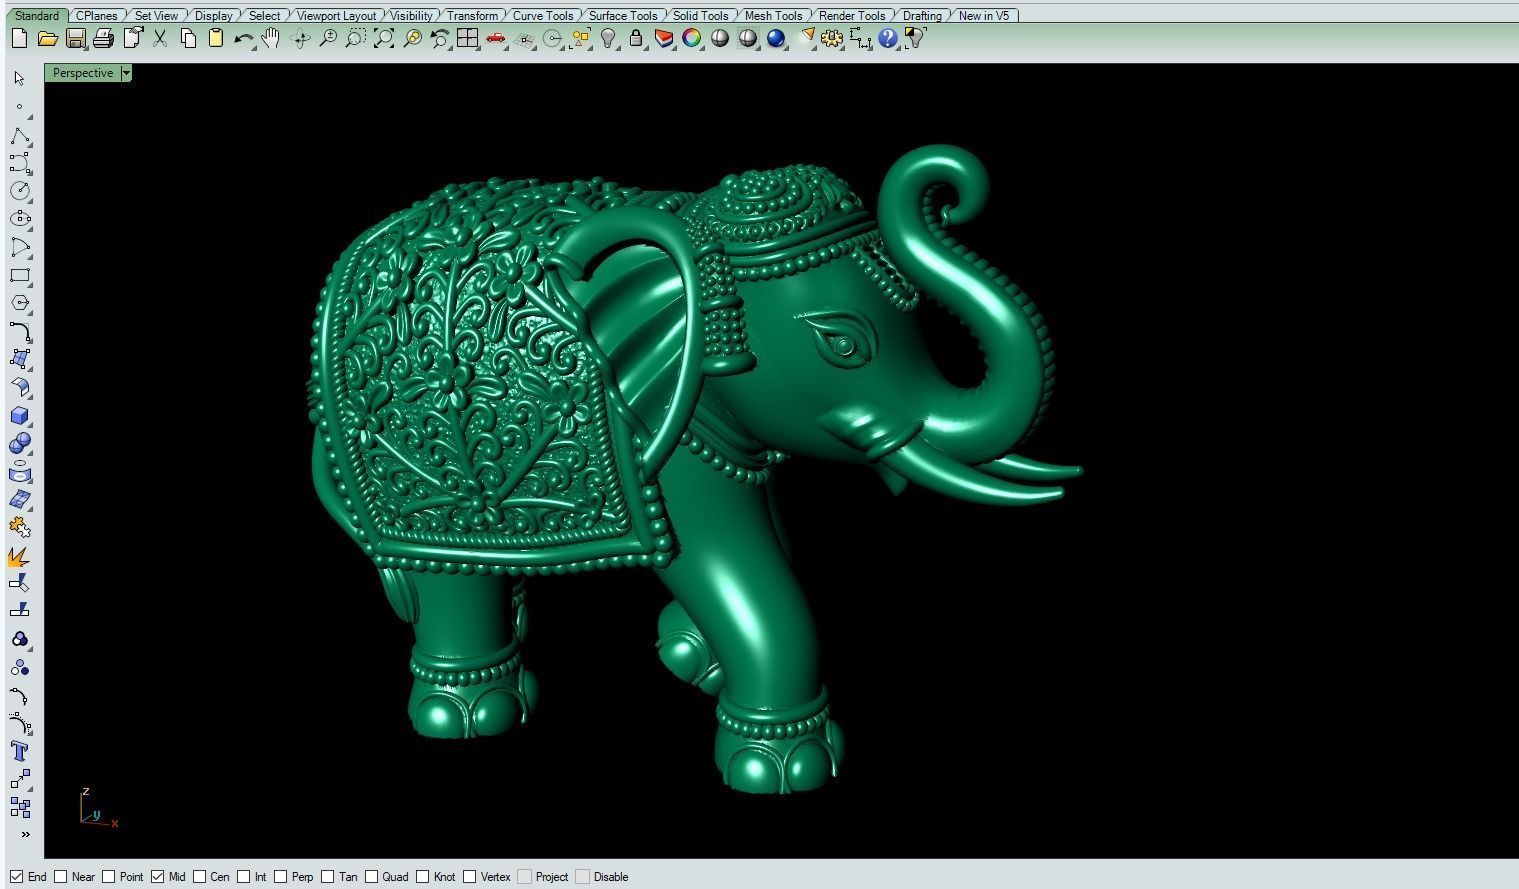Open the Layers panel icon
The width and height of the screenshot is (1519, 889).
click(x=663, y=39)
